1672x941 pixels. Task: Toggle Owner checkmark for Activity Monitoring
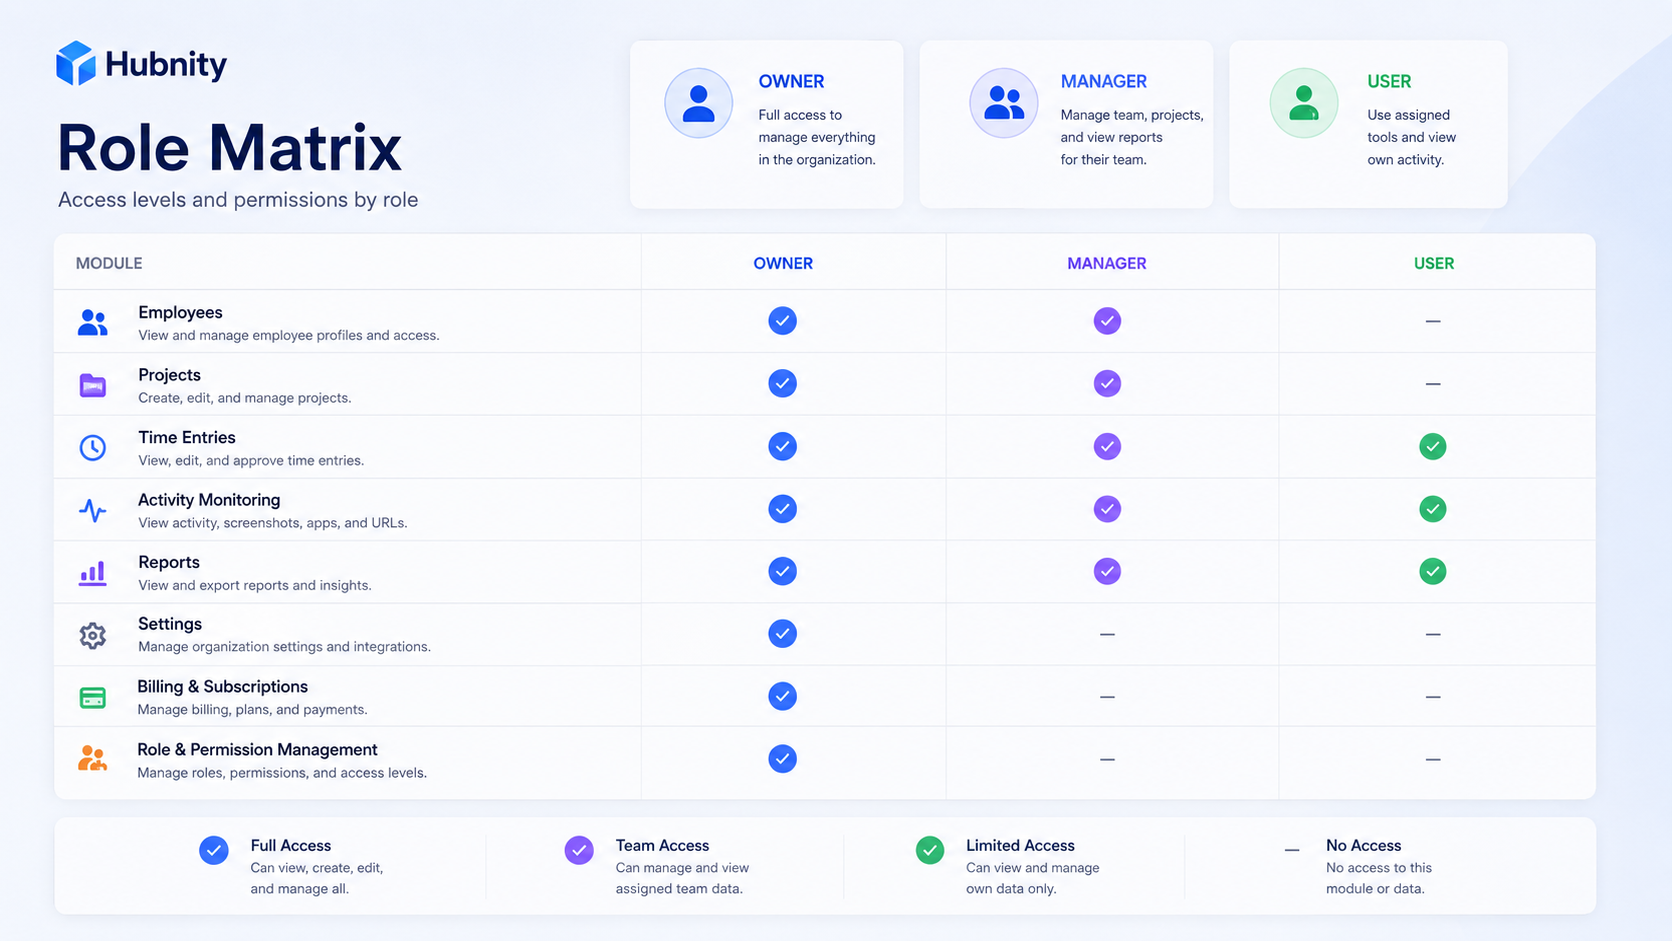[783, 509]
